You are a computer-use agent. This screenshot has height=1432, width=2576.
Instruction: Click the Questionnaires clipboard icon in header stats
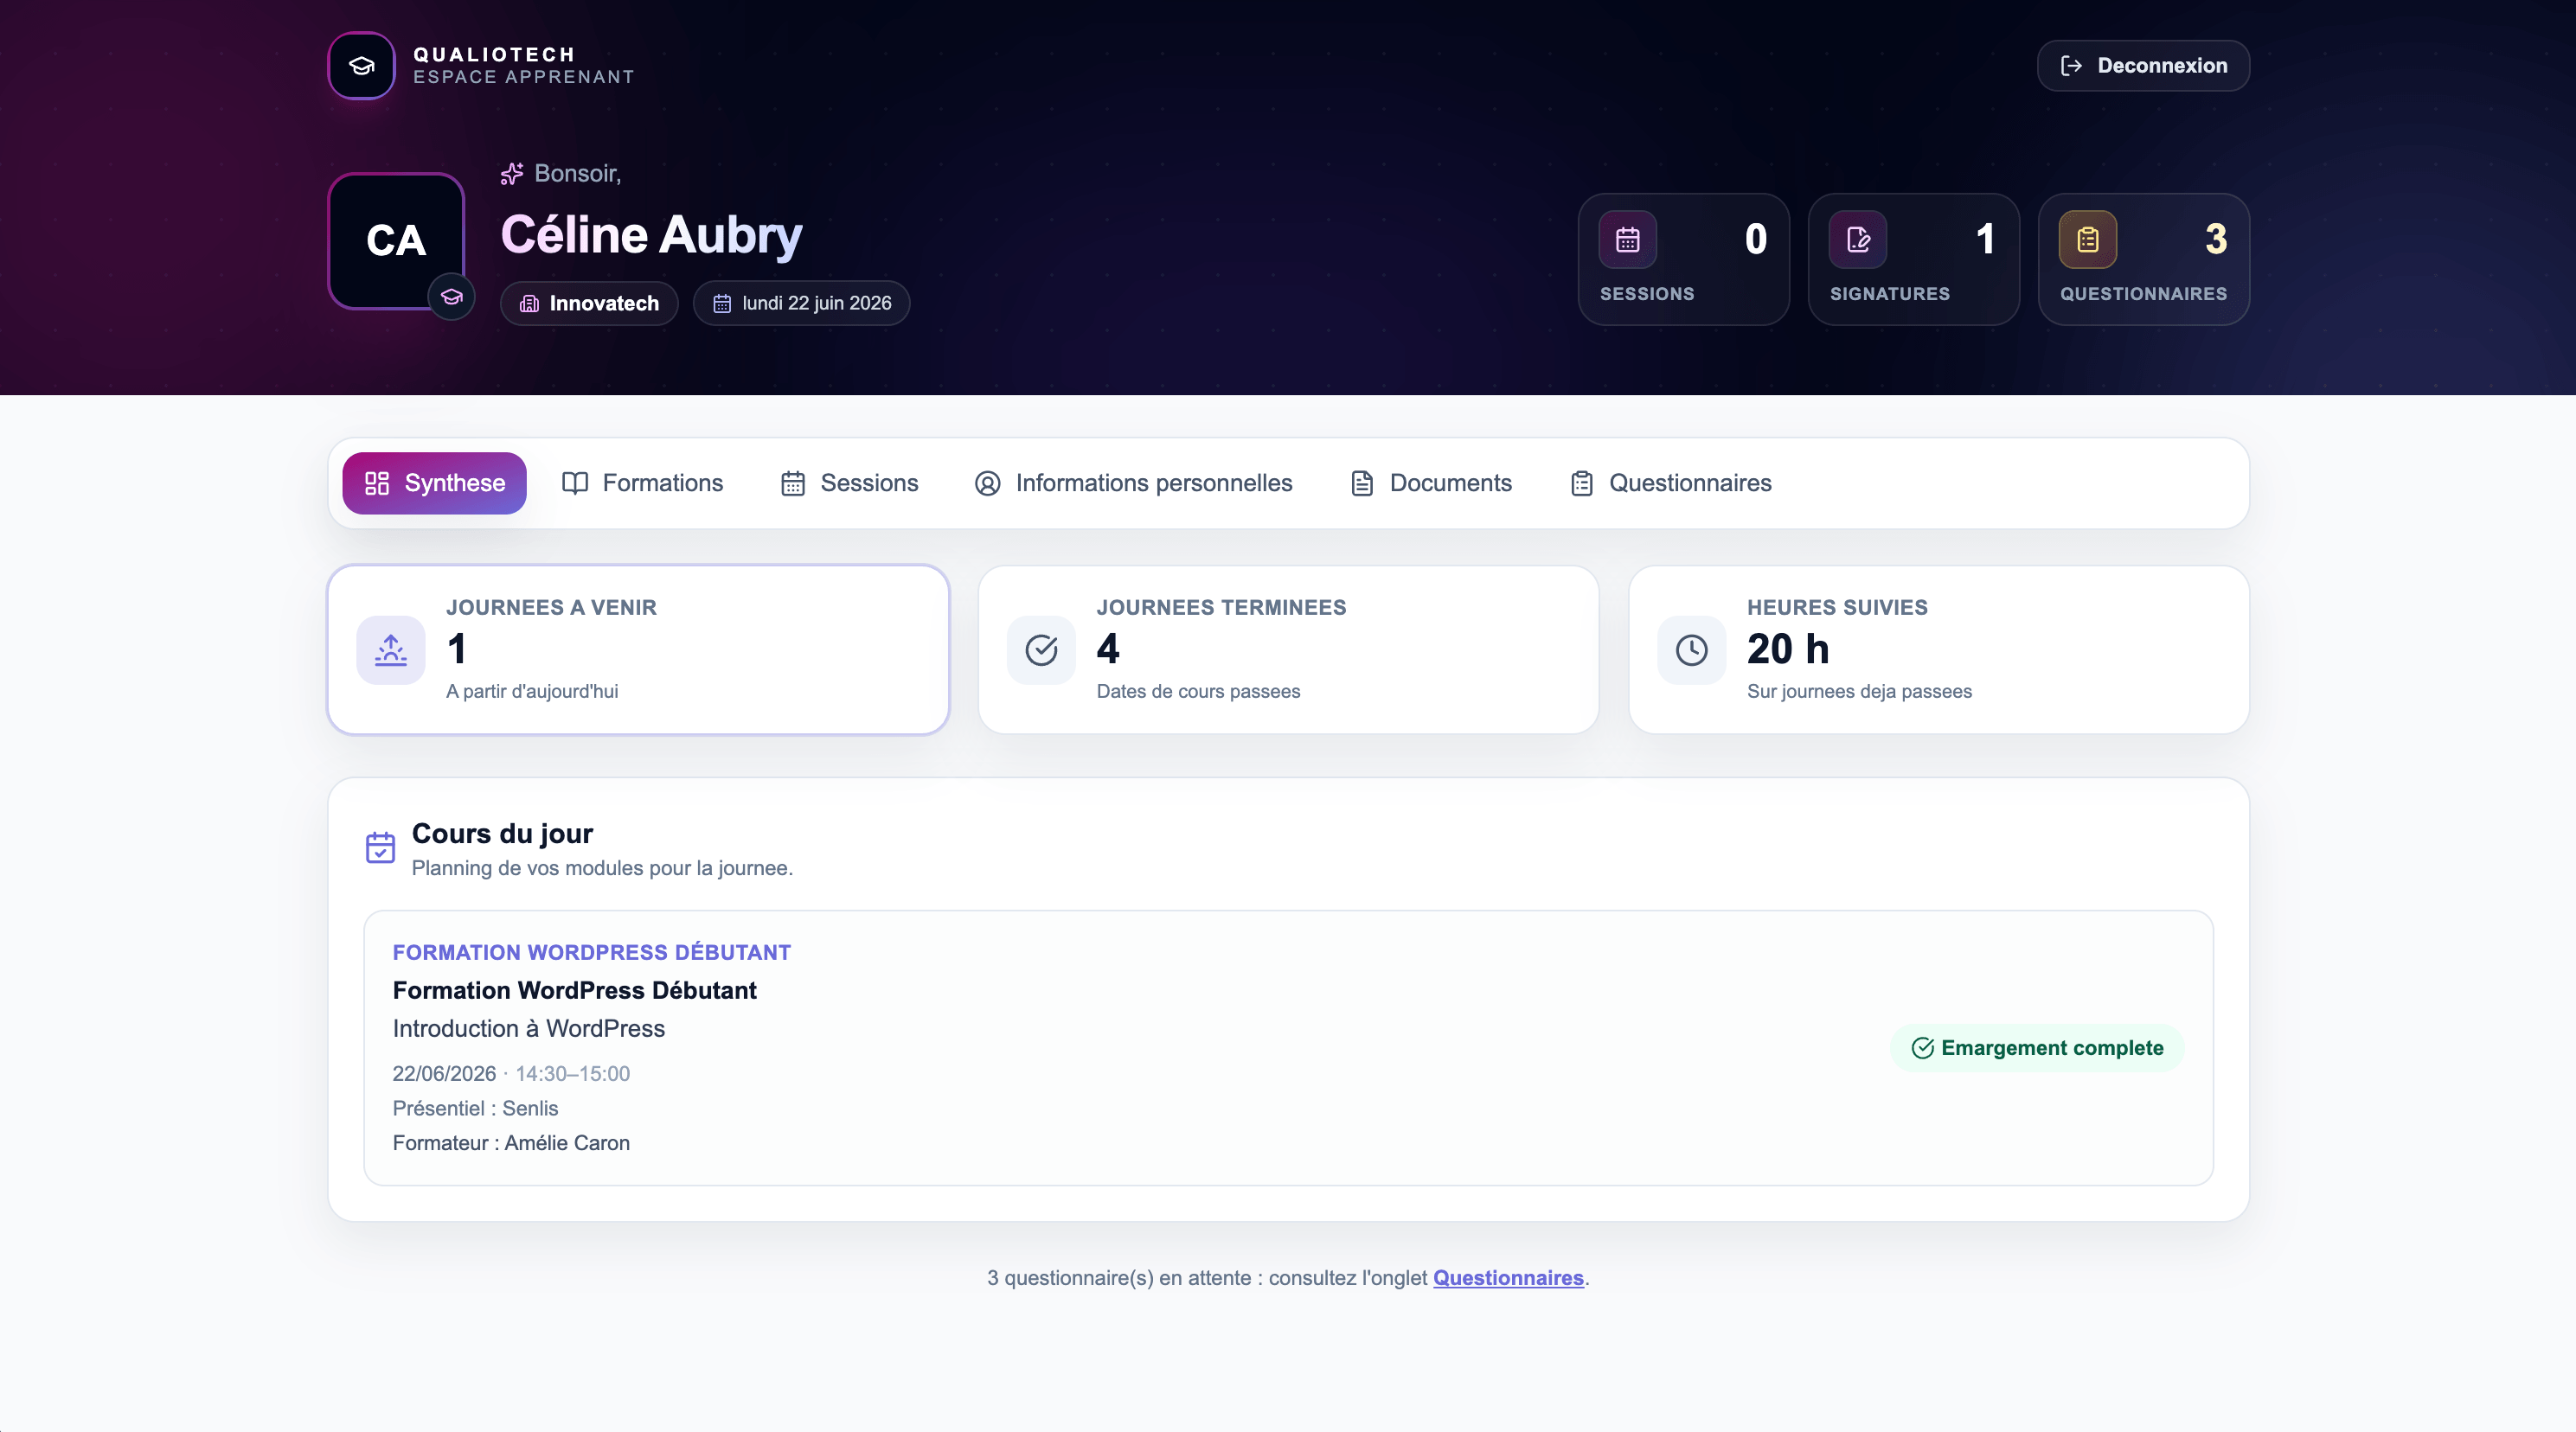[2088, 240]
